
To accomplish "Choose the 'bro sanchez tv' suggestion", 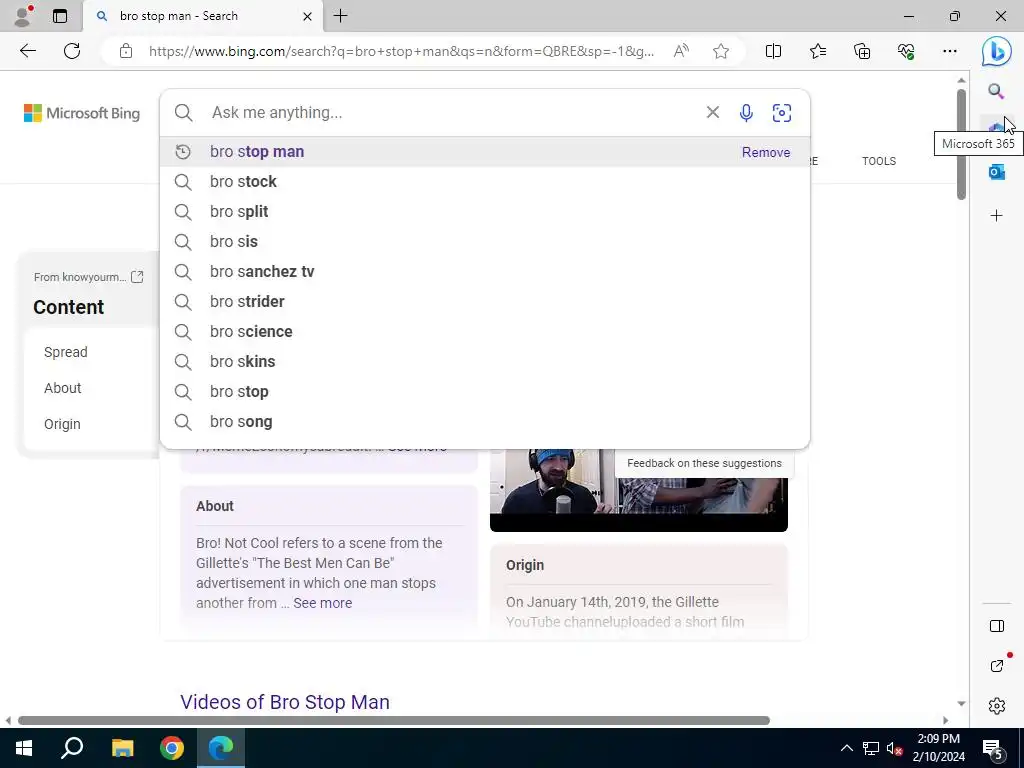I will pos(485,272).
